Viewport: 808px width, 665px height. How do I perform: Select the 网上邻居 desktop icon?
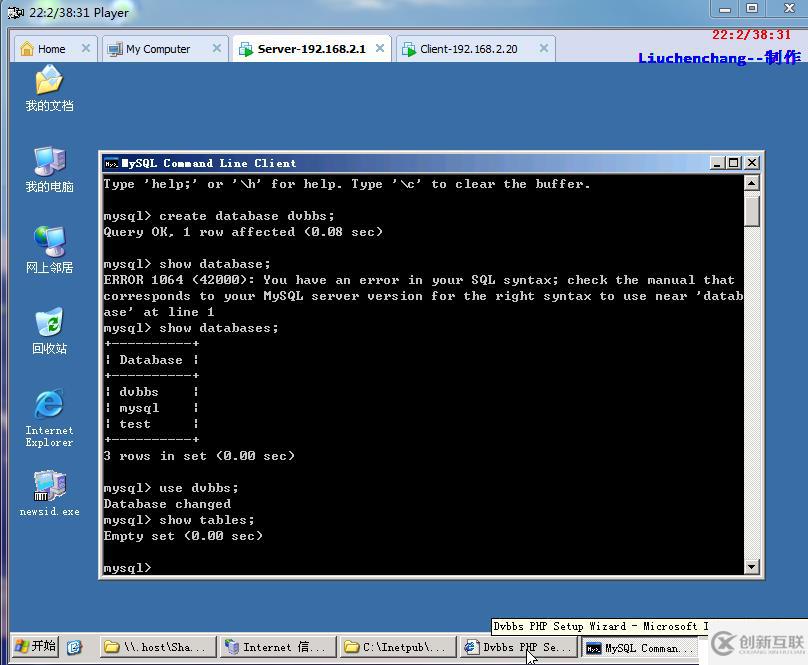tap(49, 250)
